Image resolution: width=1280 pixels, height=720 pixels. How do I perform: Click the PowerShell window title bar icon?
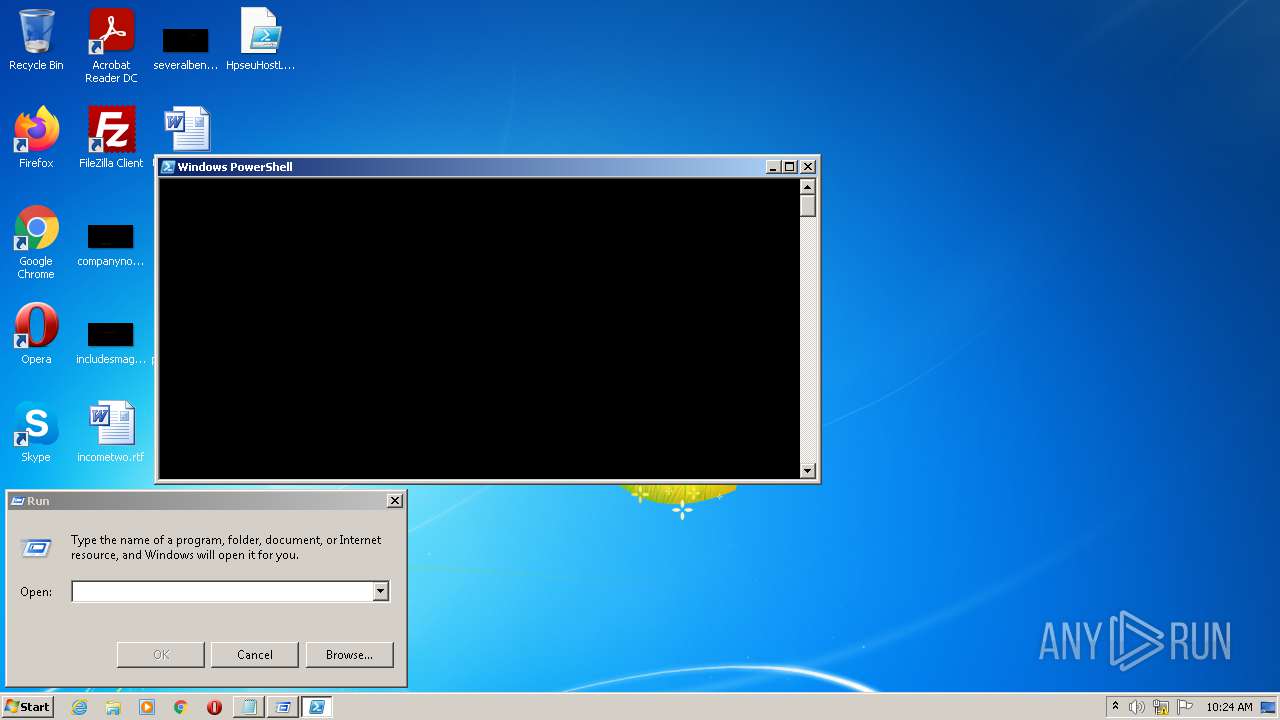pyautogui.click(x=168, y=167)
